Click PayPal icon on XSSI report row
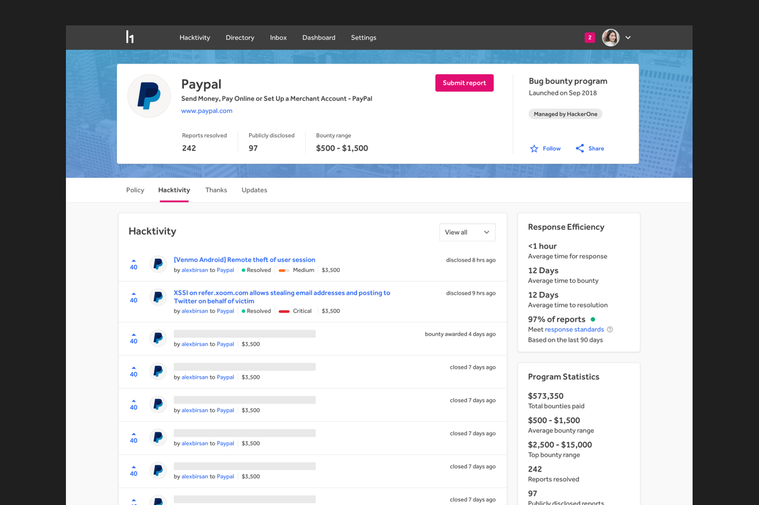Viewport: 759px width, 505px height. 158,297
